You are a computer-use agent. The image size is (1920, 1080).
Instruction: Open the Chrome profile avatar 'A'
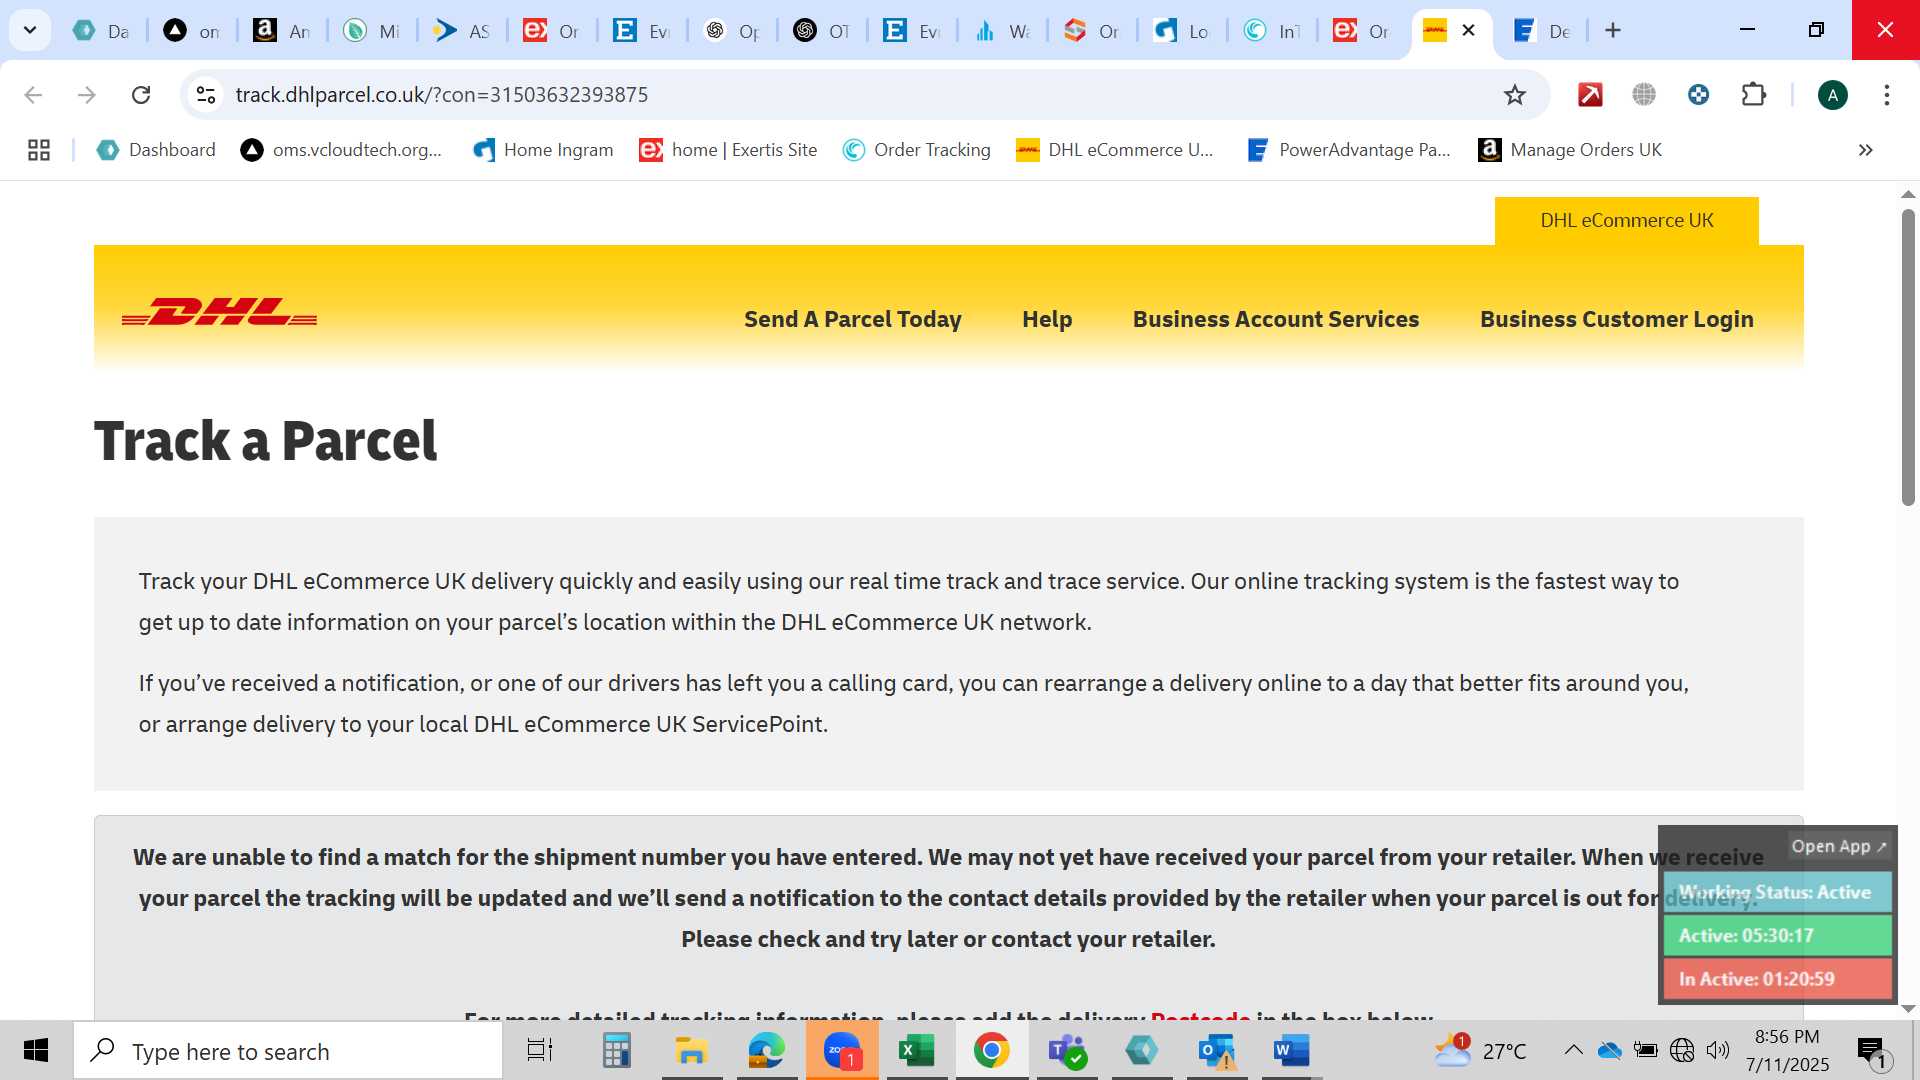(1832, 95)
